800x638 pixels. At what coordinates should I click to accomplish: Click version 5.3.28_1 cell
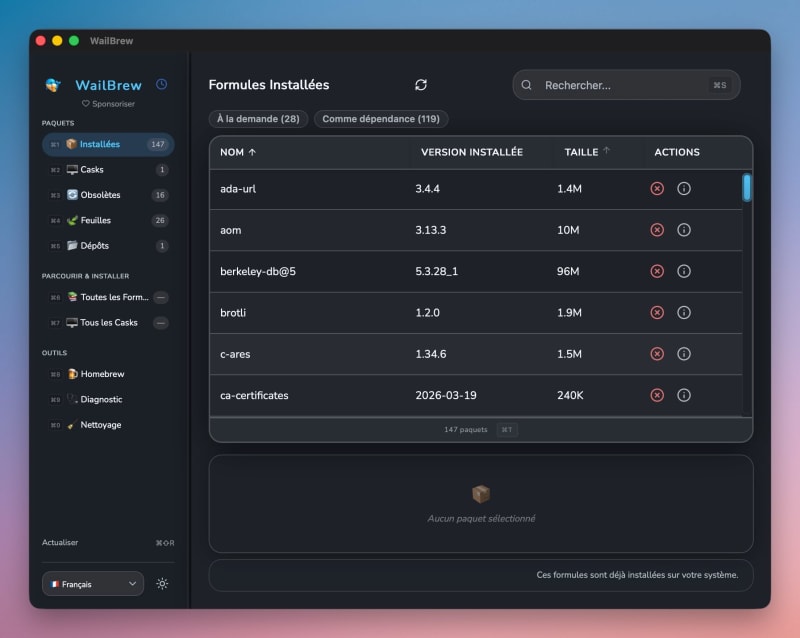[437, 272]
